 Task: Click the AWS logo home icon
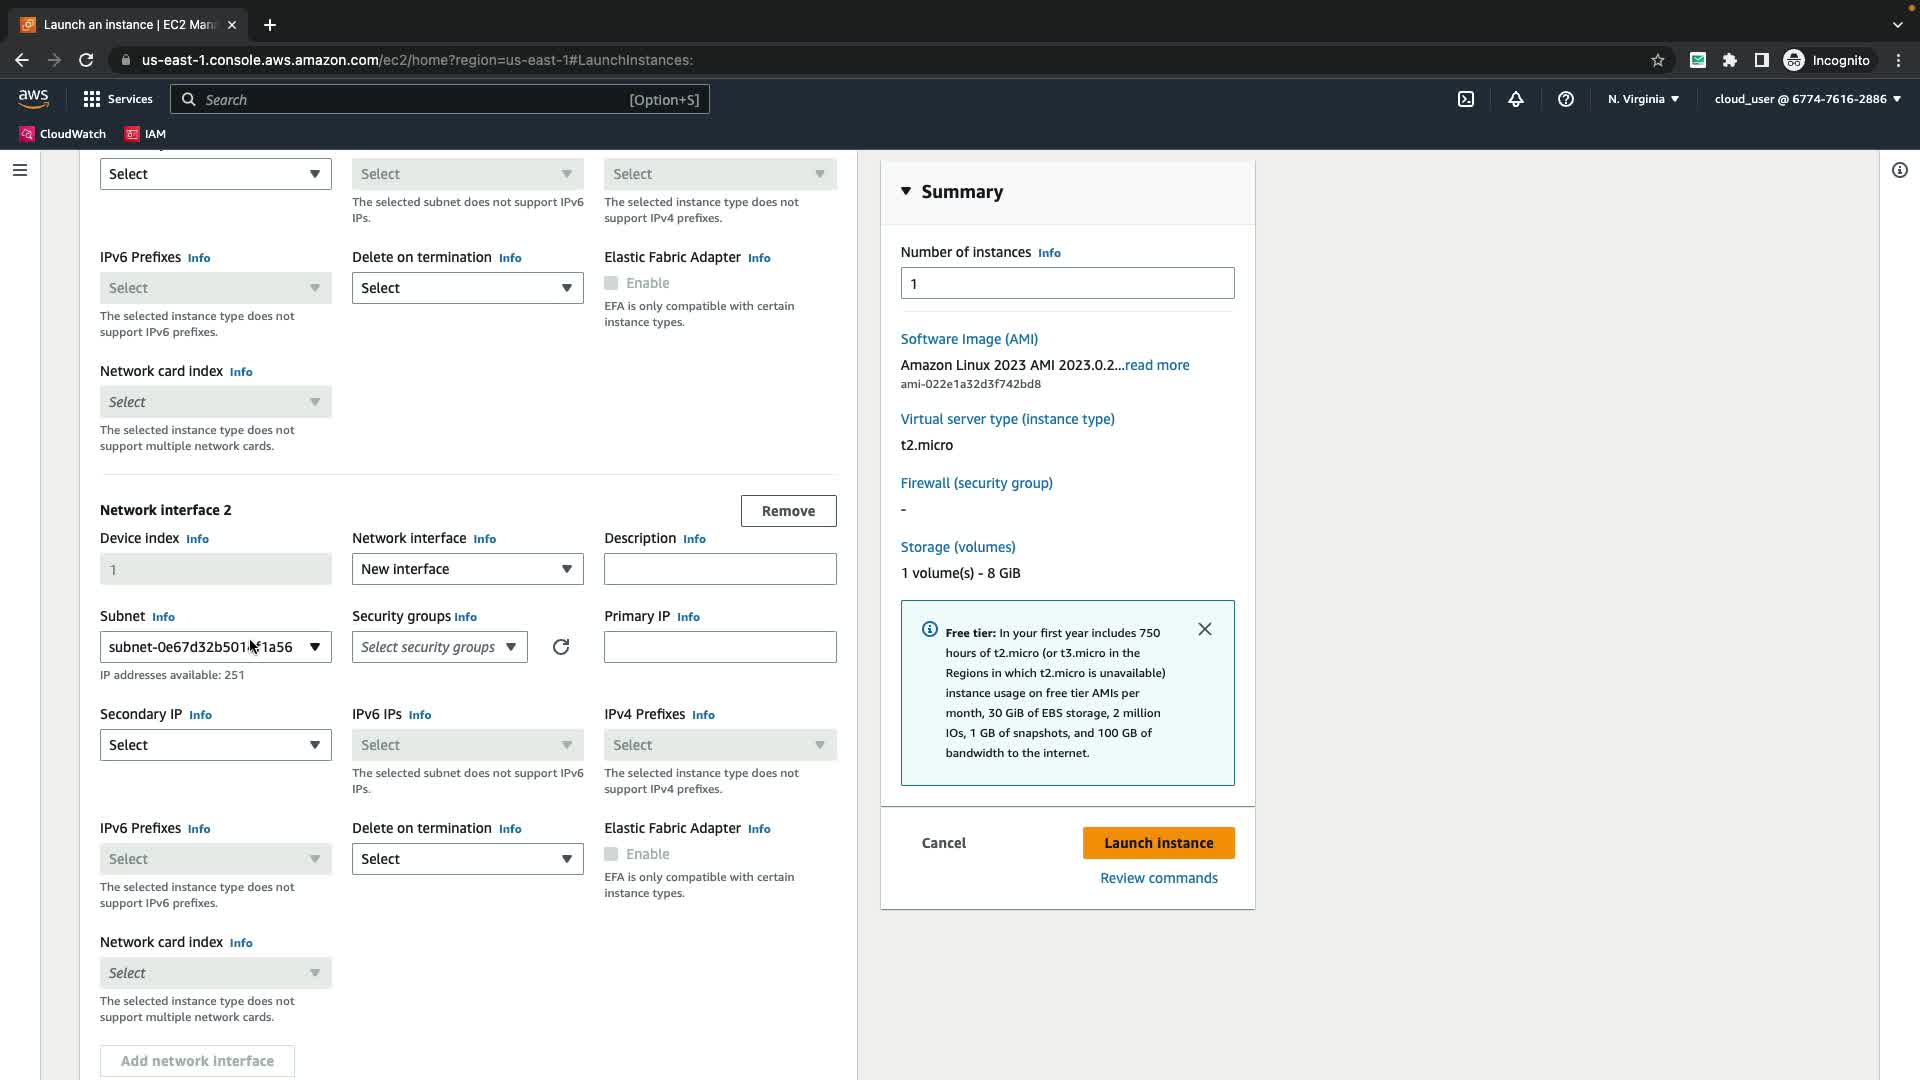tap(33, 98)
